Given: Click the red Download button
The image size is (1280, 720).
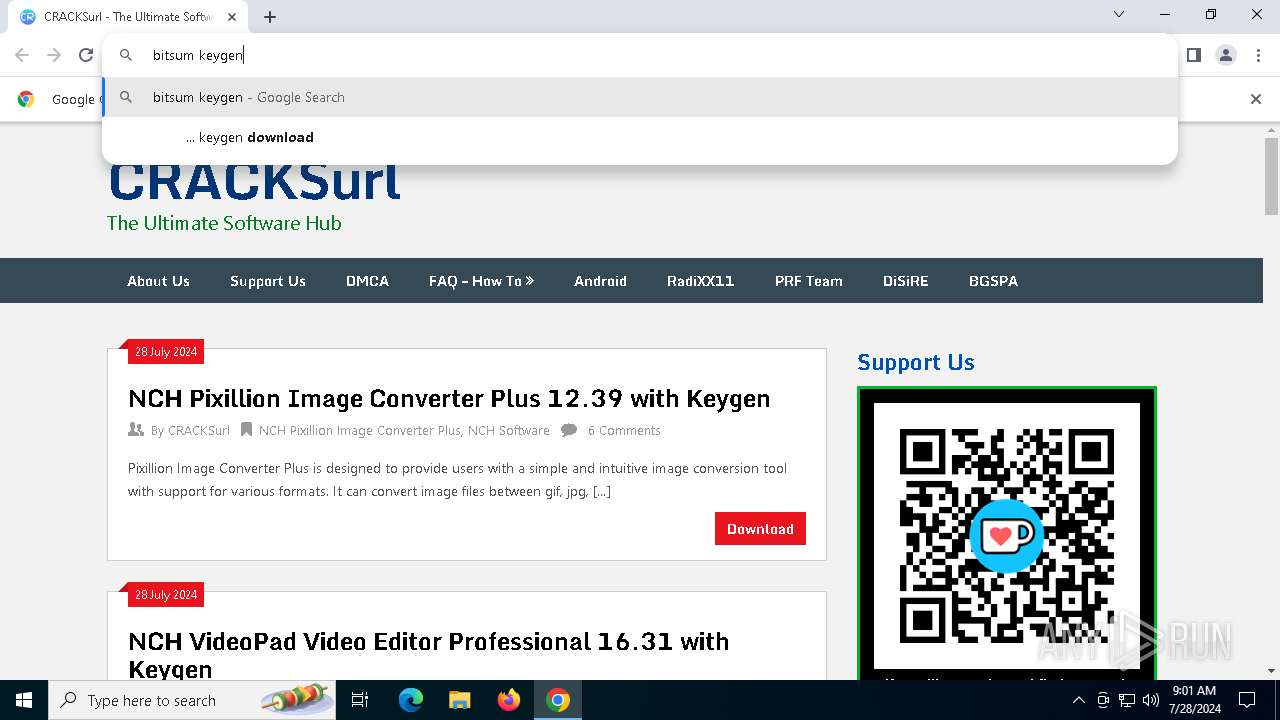Looking at the screenshot, I should coord(760,529).
